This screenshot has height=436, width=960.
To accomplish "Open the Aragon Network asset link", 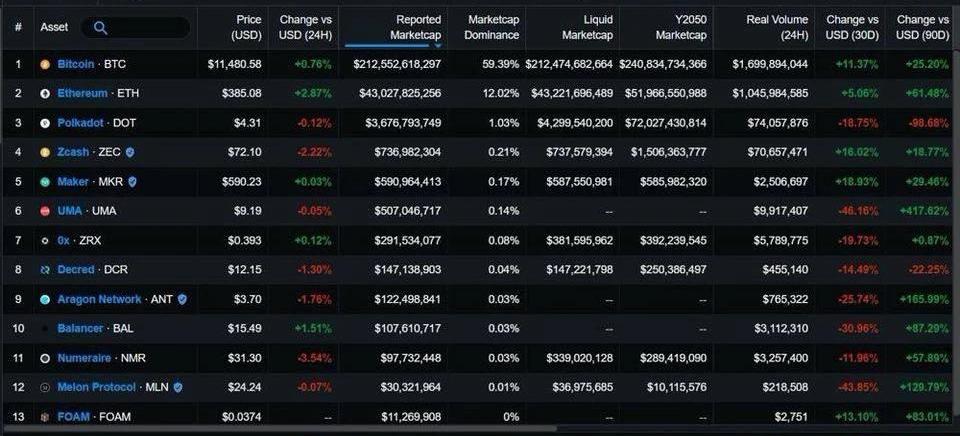I will 99,299.
